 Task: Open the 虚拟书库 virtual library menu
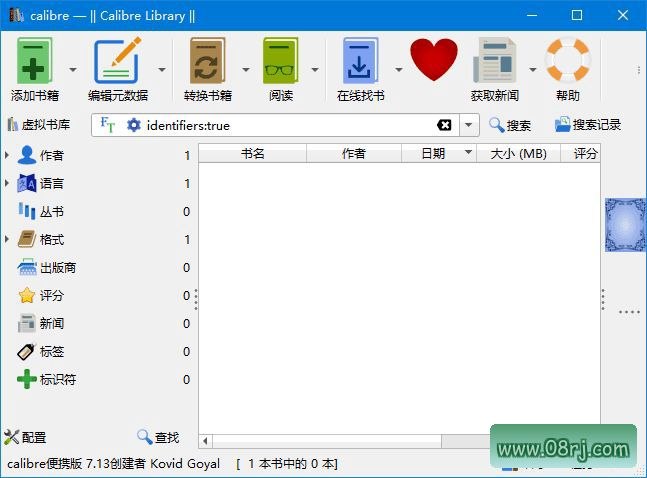39,124
